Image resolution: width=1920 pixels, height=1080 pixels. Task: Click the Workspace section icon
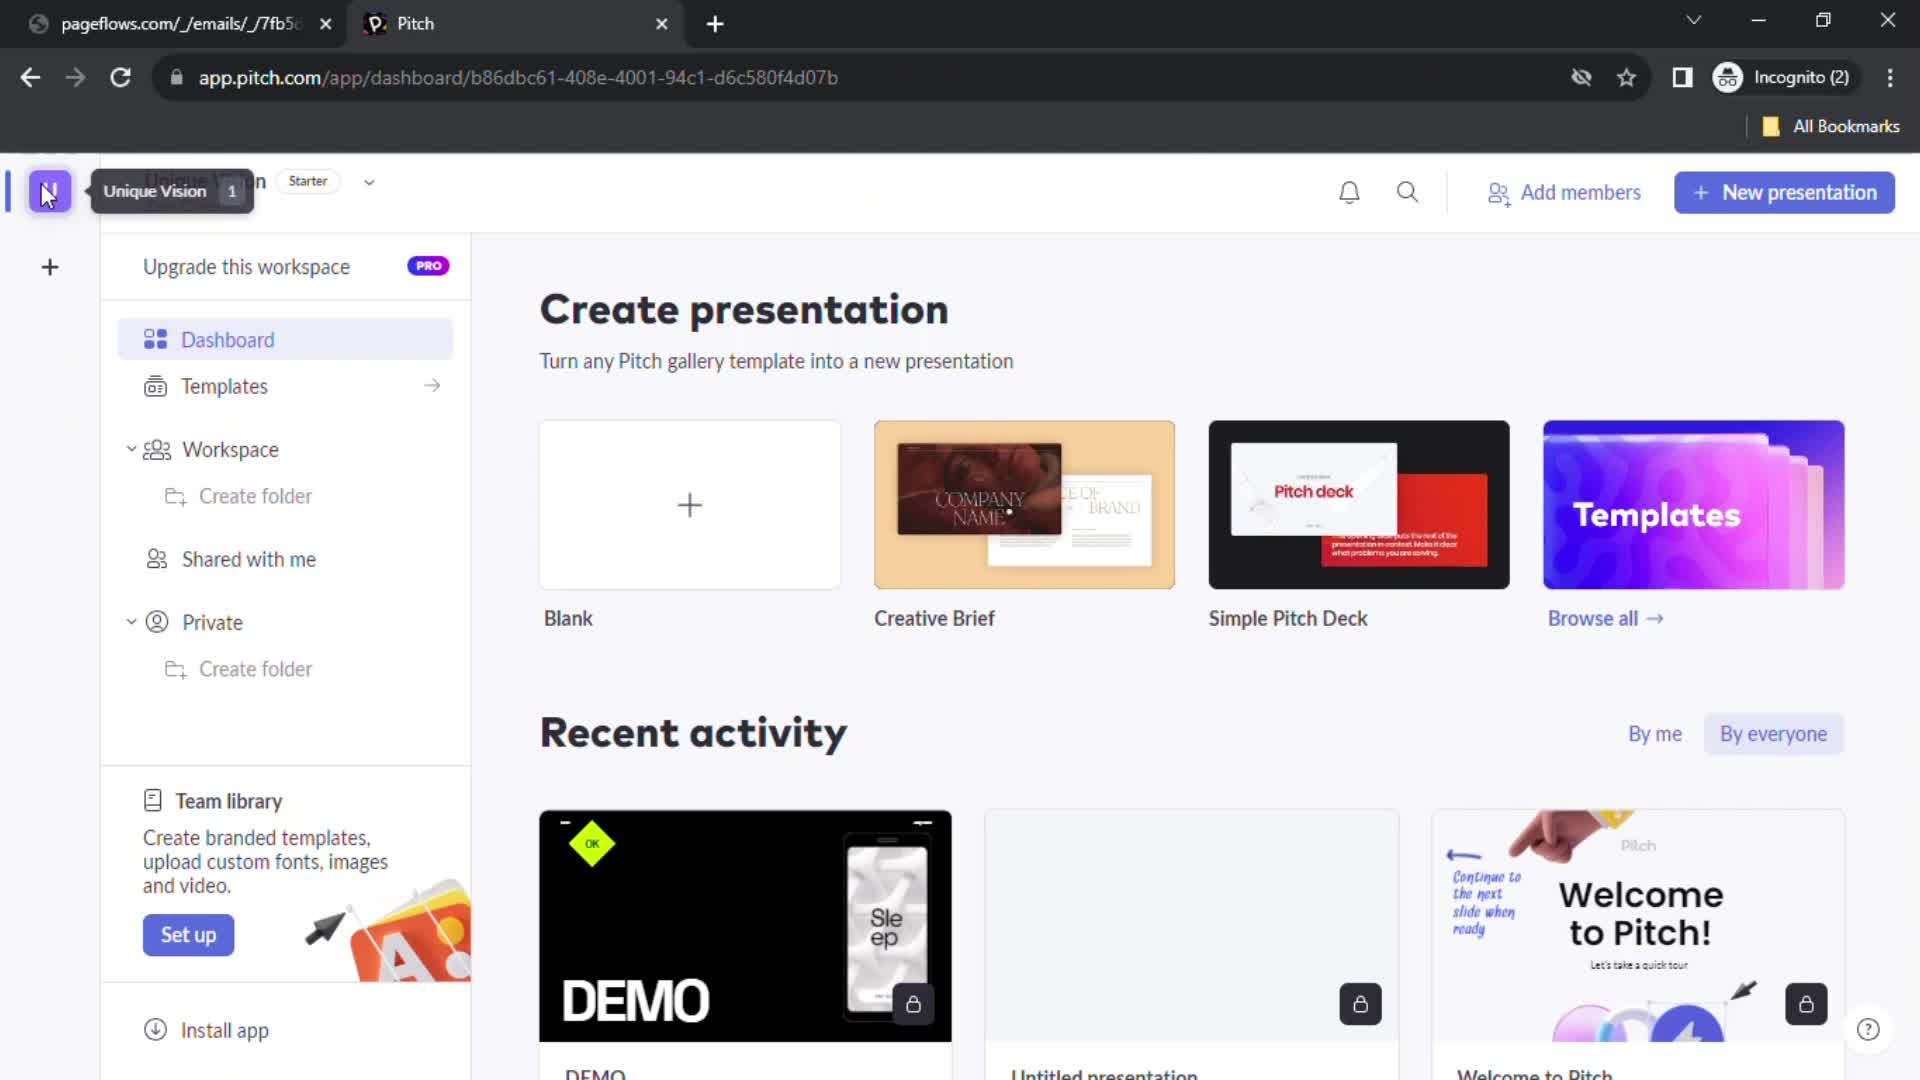tap(157, 450)
